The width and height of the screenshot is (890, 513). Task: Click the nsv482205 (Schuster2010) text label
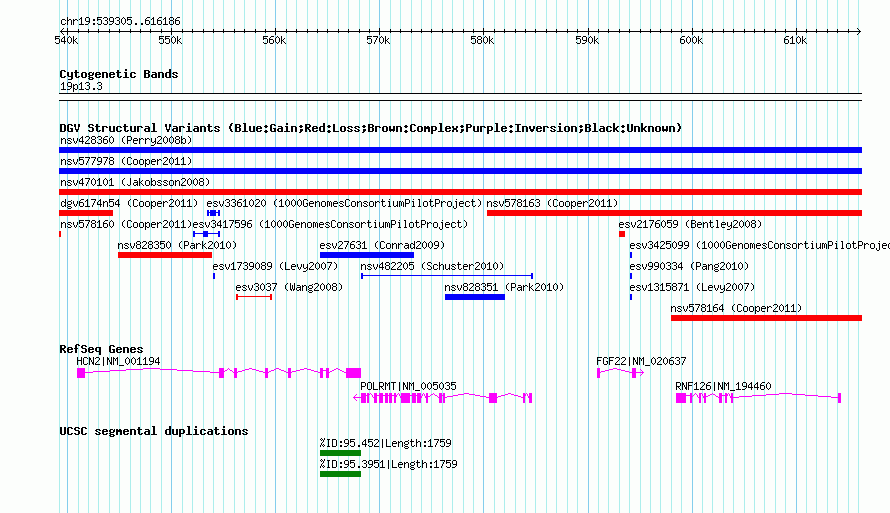(x=432, y=266)
